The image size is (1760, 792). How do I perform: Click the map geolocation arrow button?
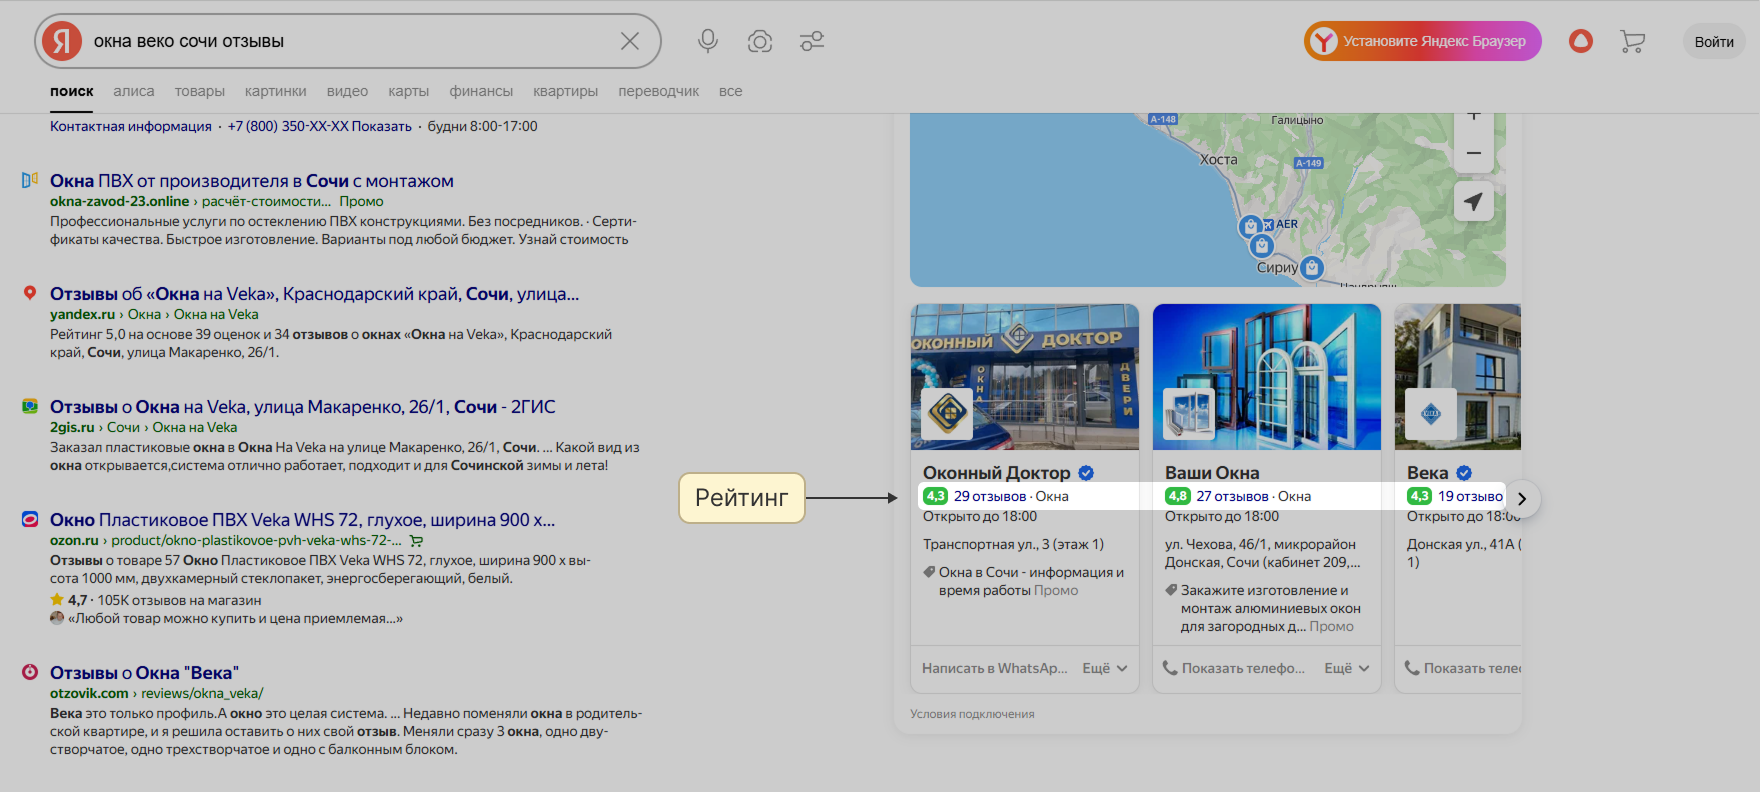click(1473, 201)
